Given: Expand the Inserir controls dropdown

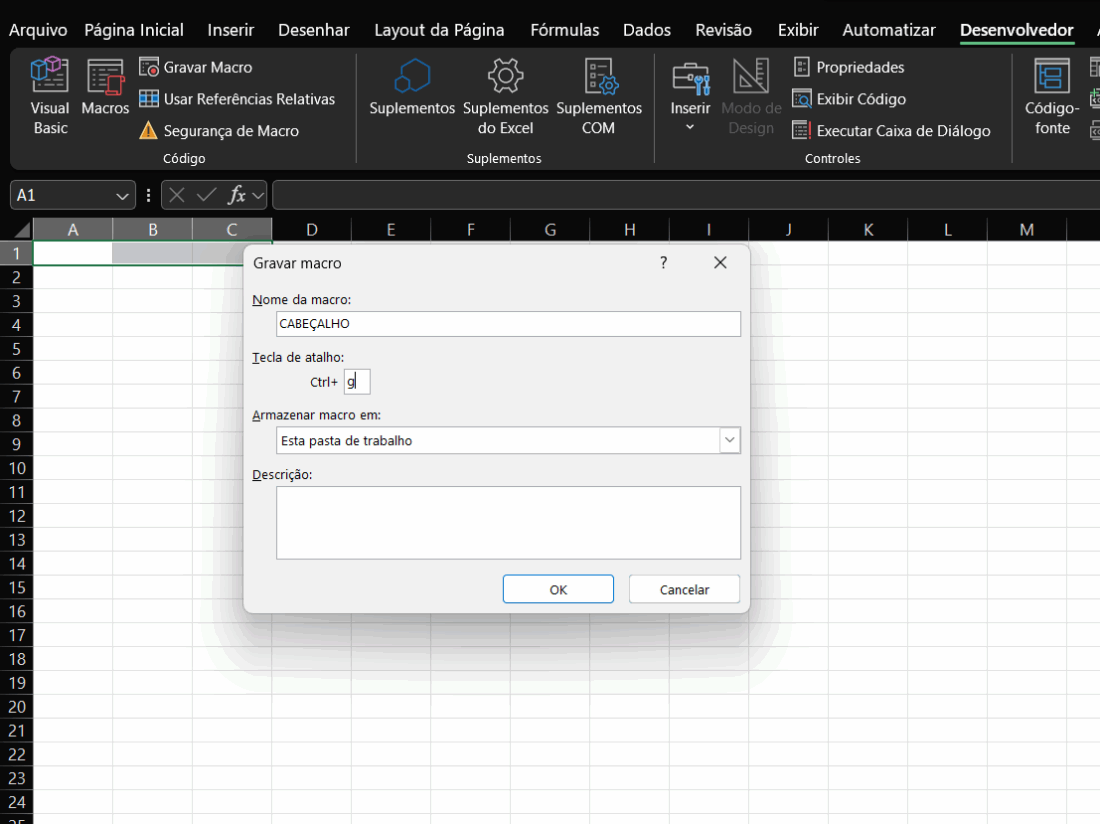Looking at the screenshot, I should coord(690,127).
